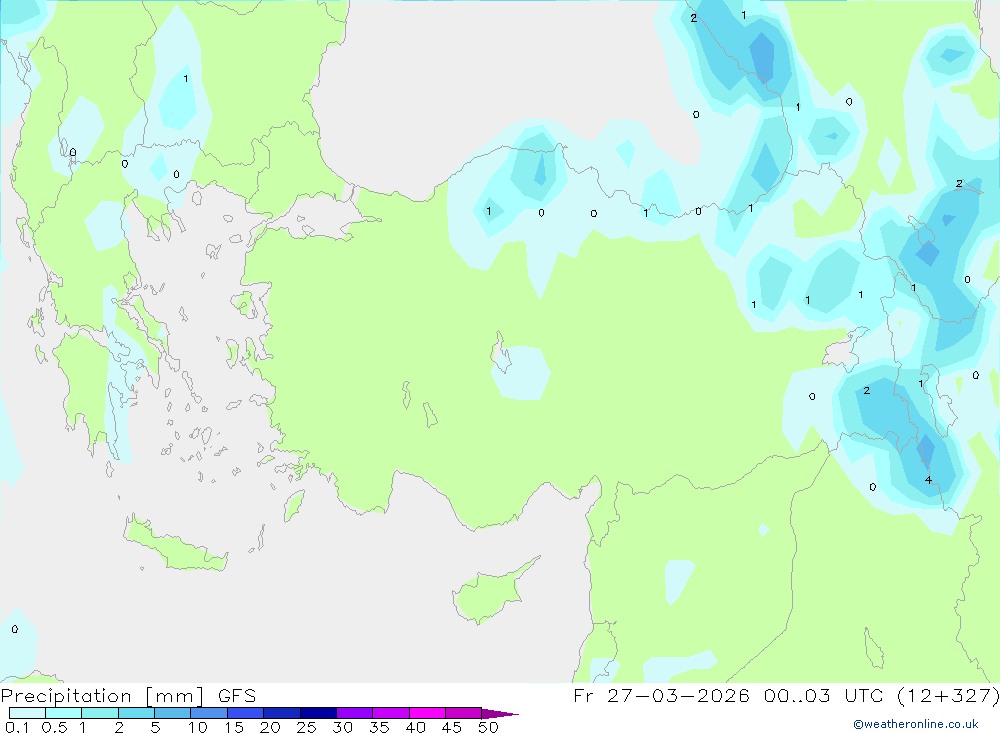Click the legend tick label '25'

click(x=306, y=727)
